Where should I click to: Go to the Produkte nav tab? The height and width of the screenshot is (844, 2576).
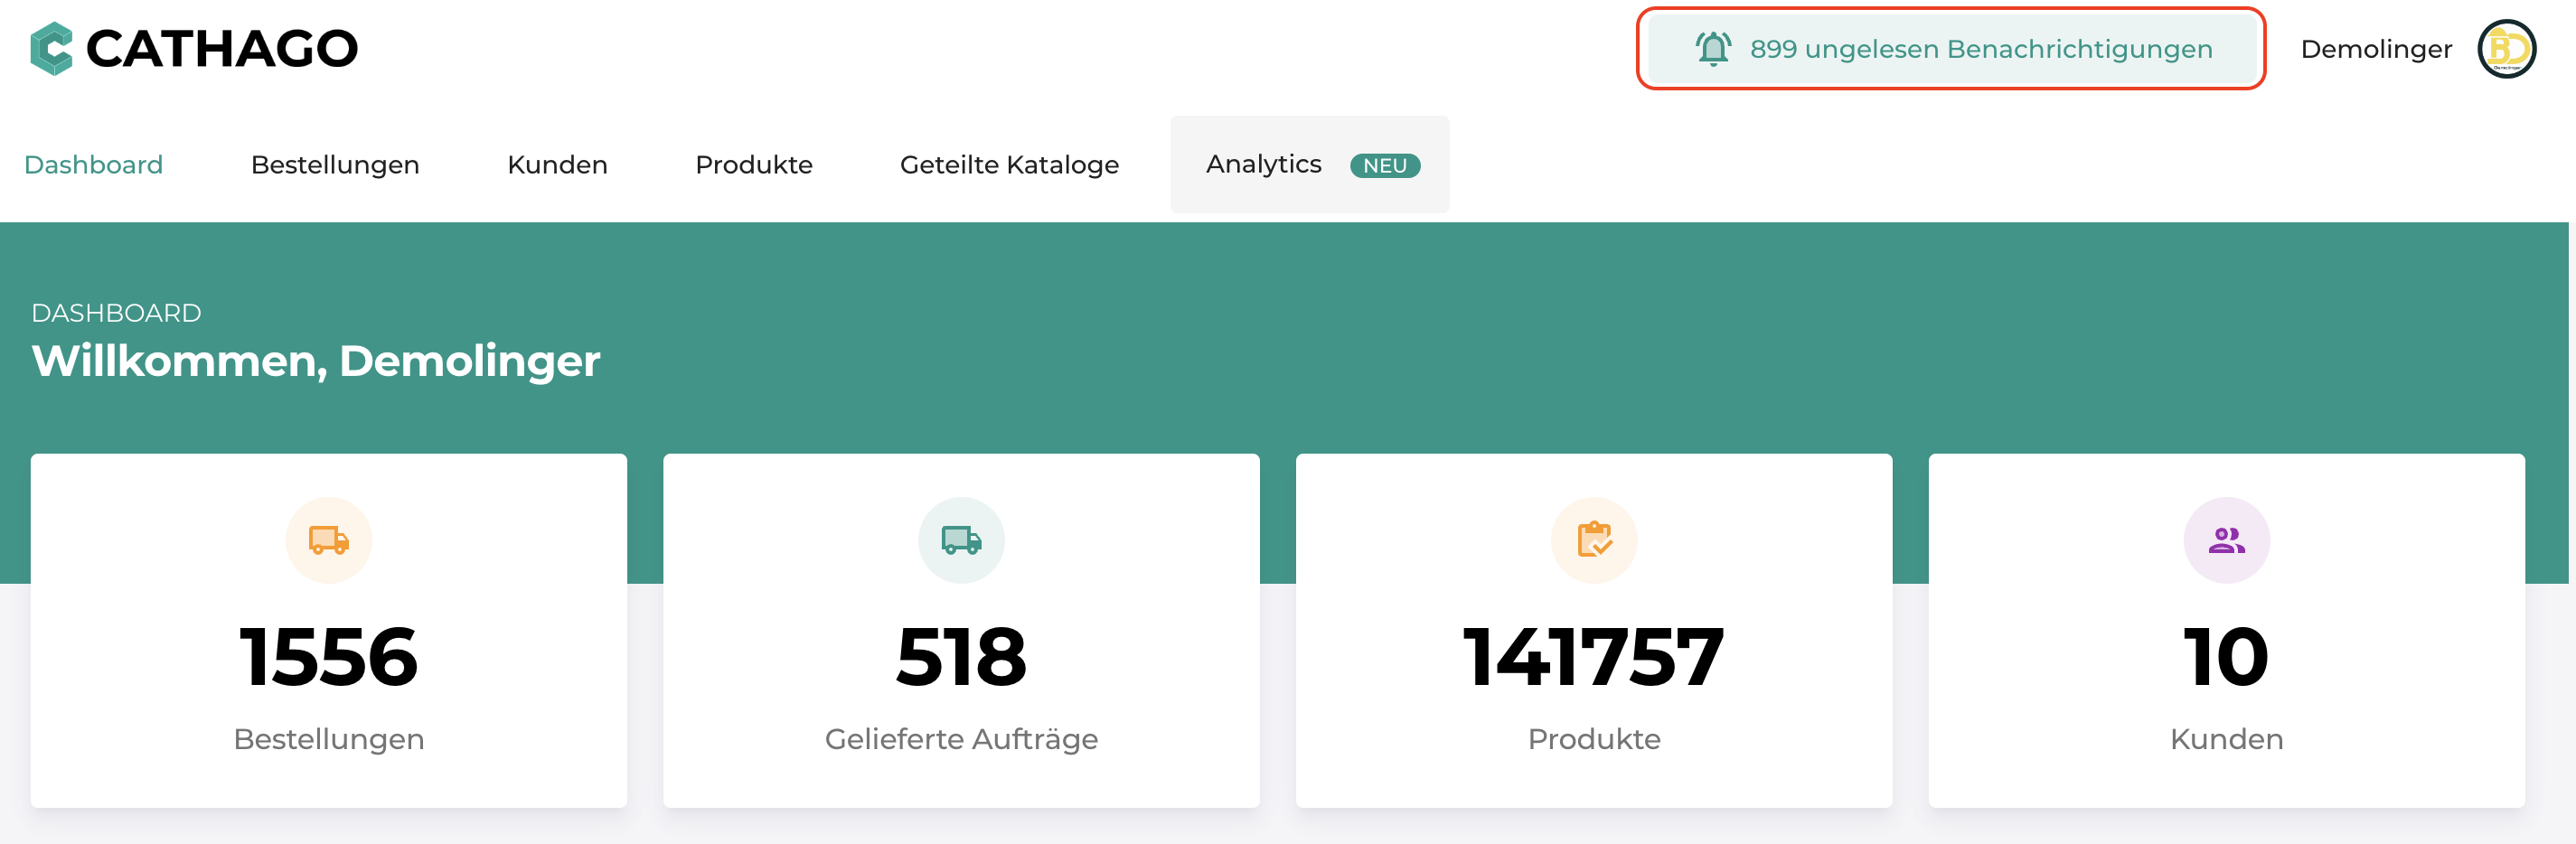(x=754, y=164)
